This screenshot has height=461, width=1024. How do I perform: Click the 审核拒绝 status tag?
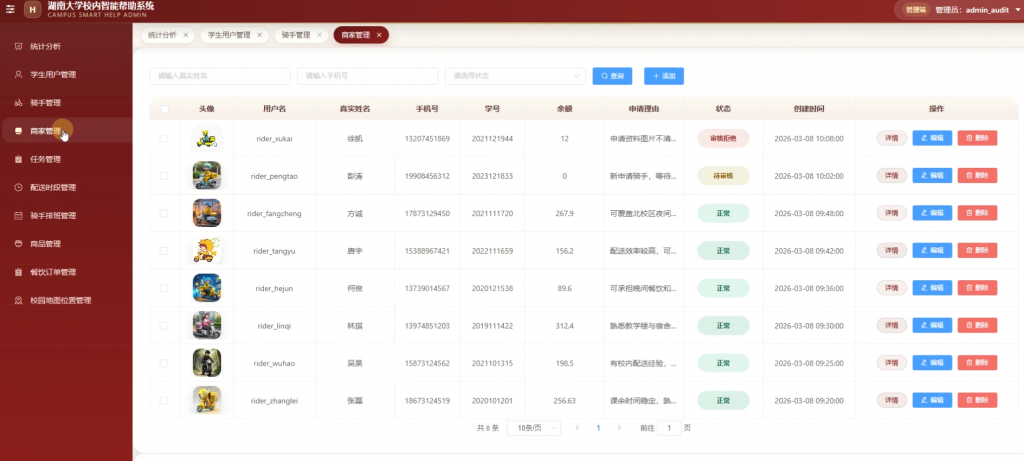(x=723, y=138)
